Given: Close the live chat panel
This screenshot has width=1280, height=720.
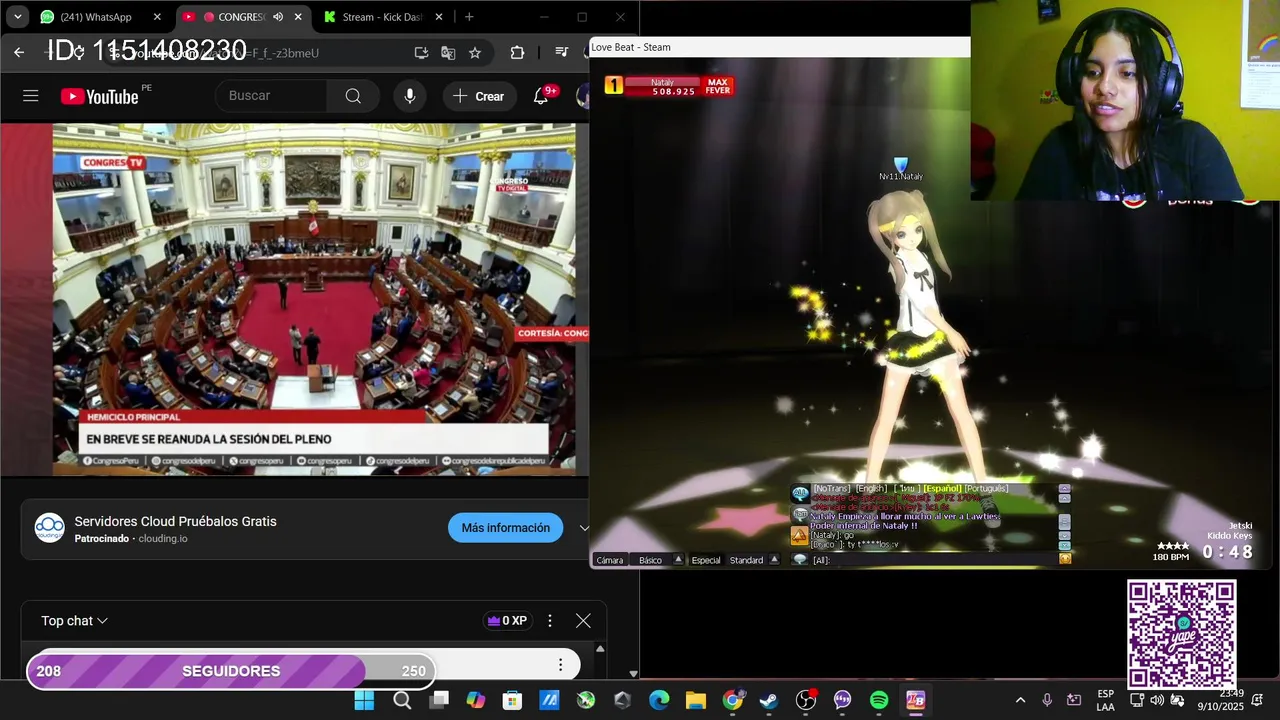Looking at the screenshot, I should point(583,621).
